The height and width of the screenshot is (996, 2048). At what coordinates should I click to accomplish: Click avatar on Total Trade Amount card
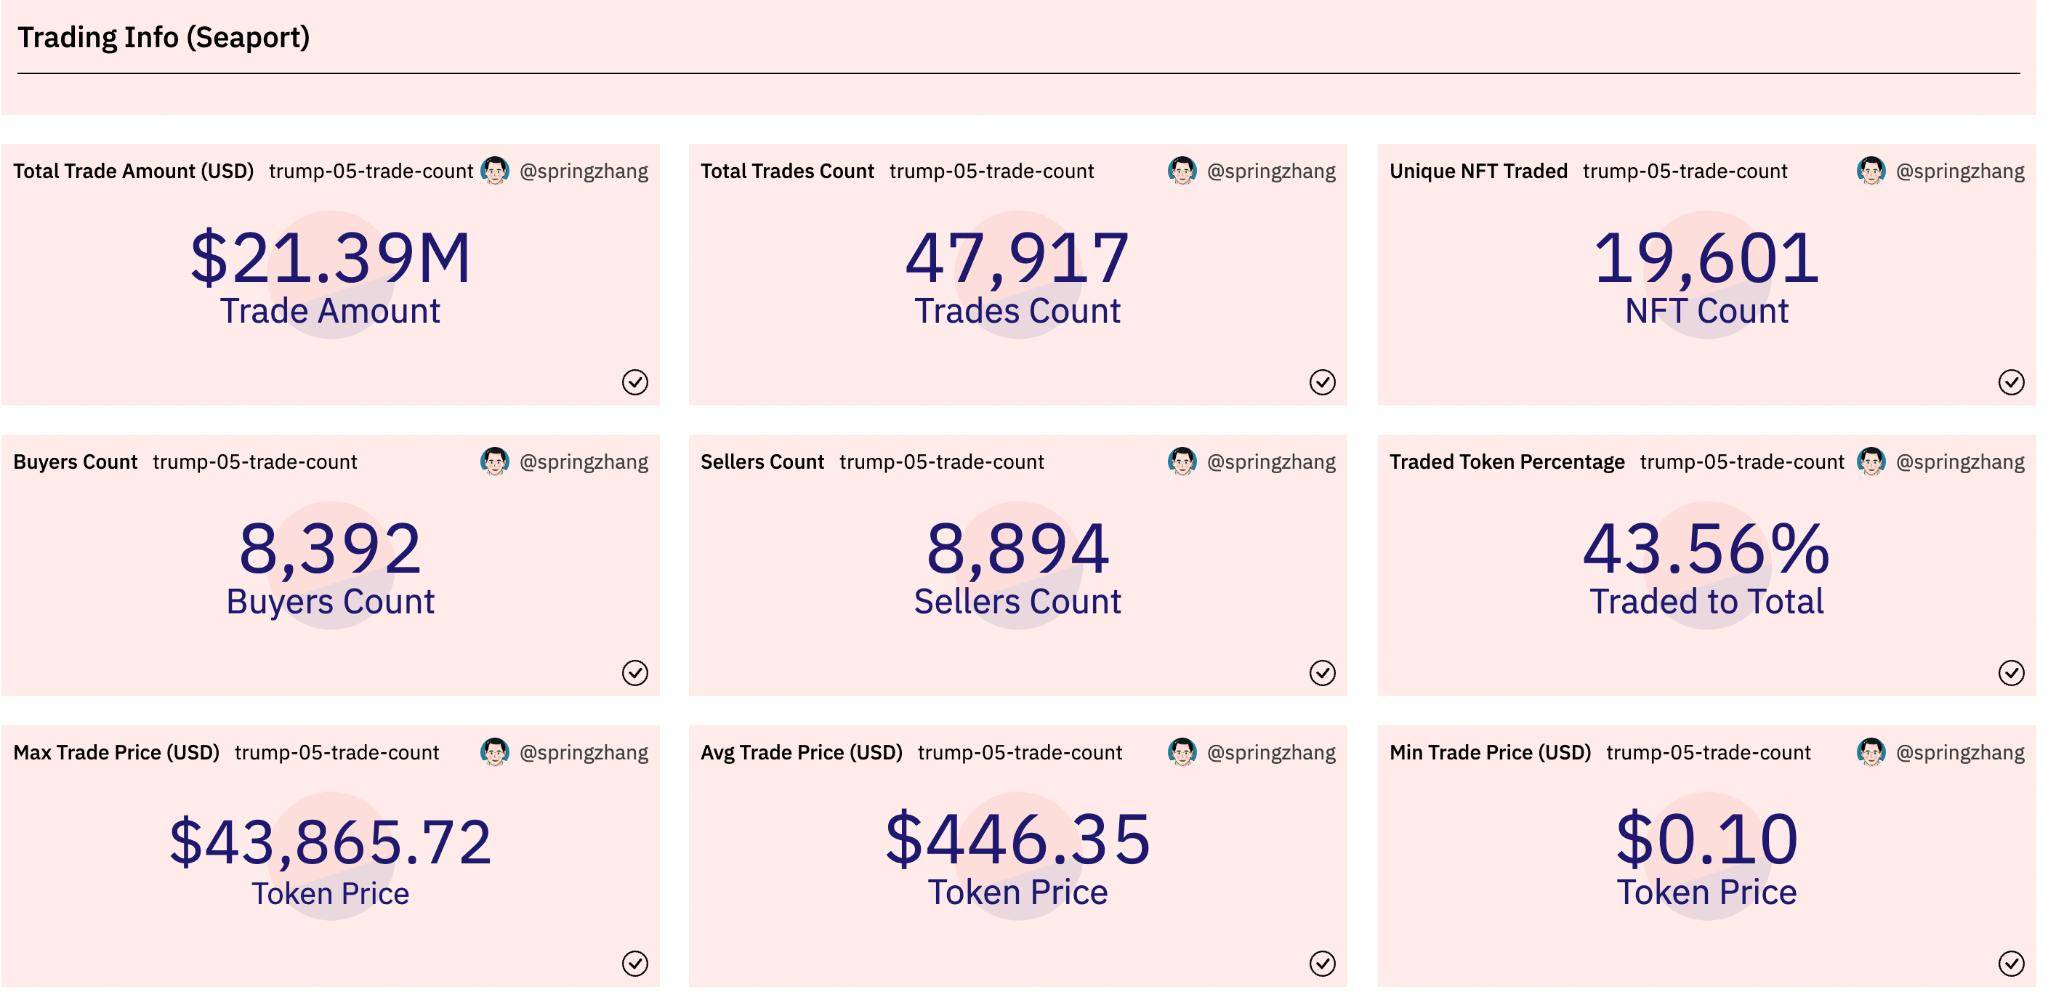click(x=495, y=171)
